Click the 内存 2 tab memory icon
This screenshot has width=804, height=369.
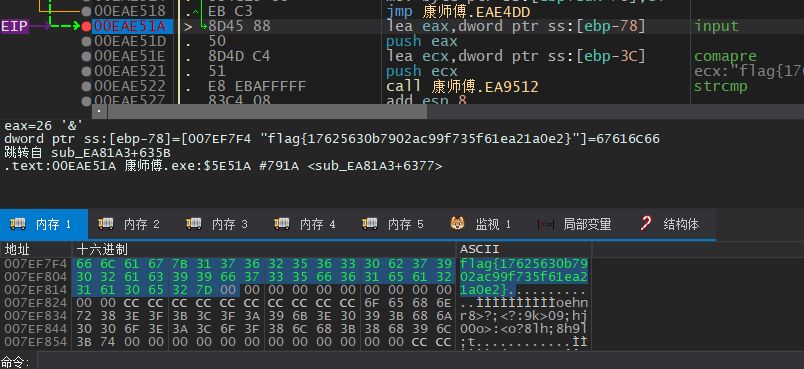pyautogui.click(x=106, y=223)
